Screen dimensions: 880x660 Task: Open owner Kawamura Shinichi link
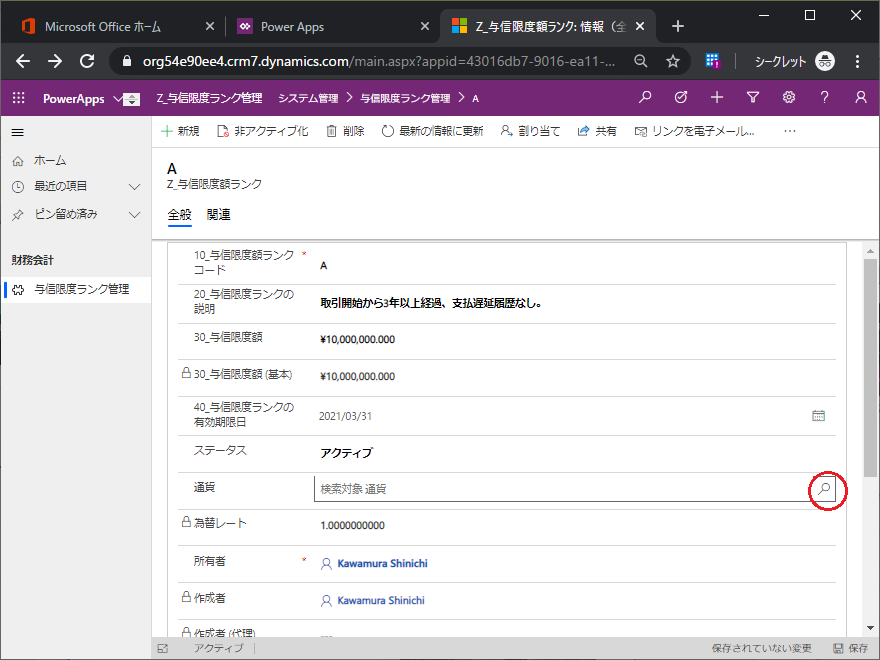click(x=382, y=563)
